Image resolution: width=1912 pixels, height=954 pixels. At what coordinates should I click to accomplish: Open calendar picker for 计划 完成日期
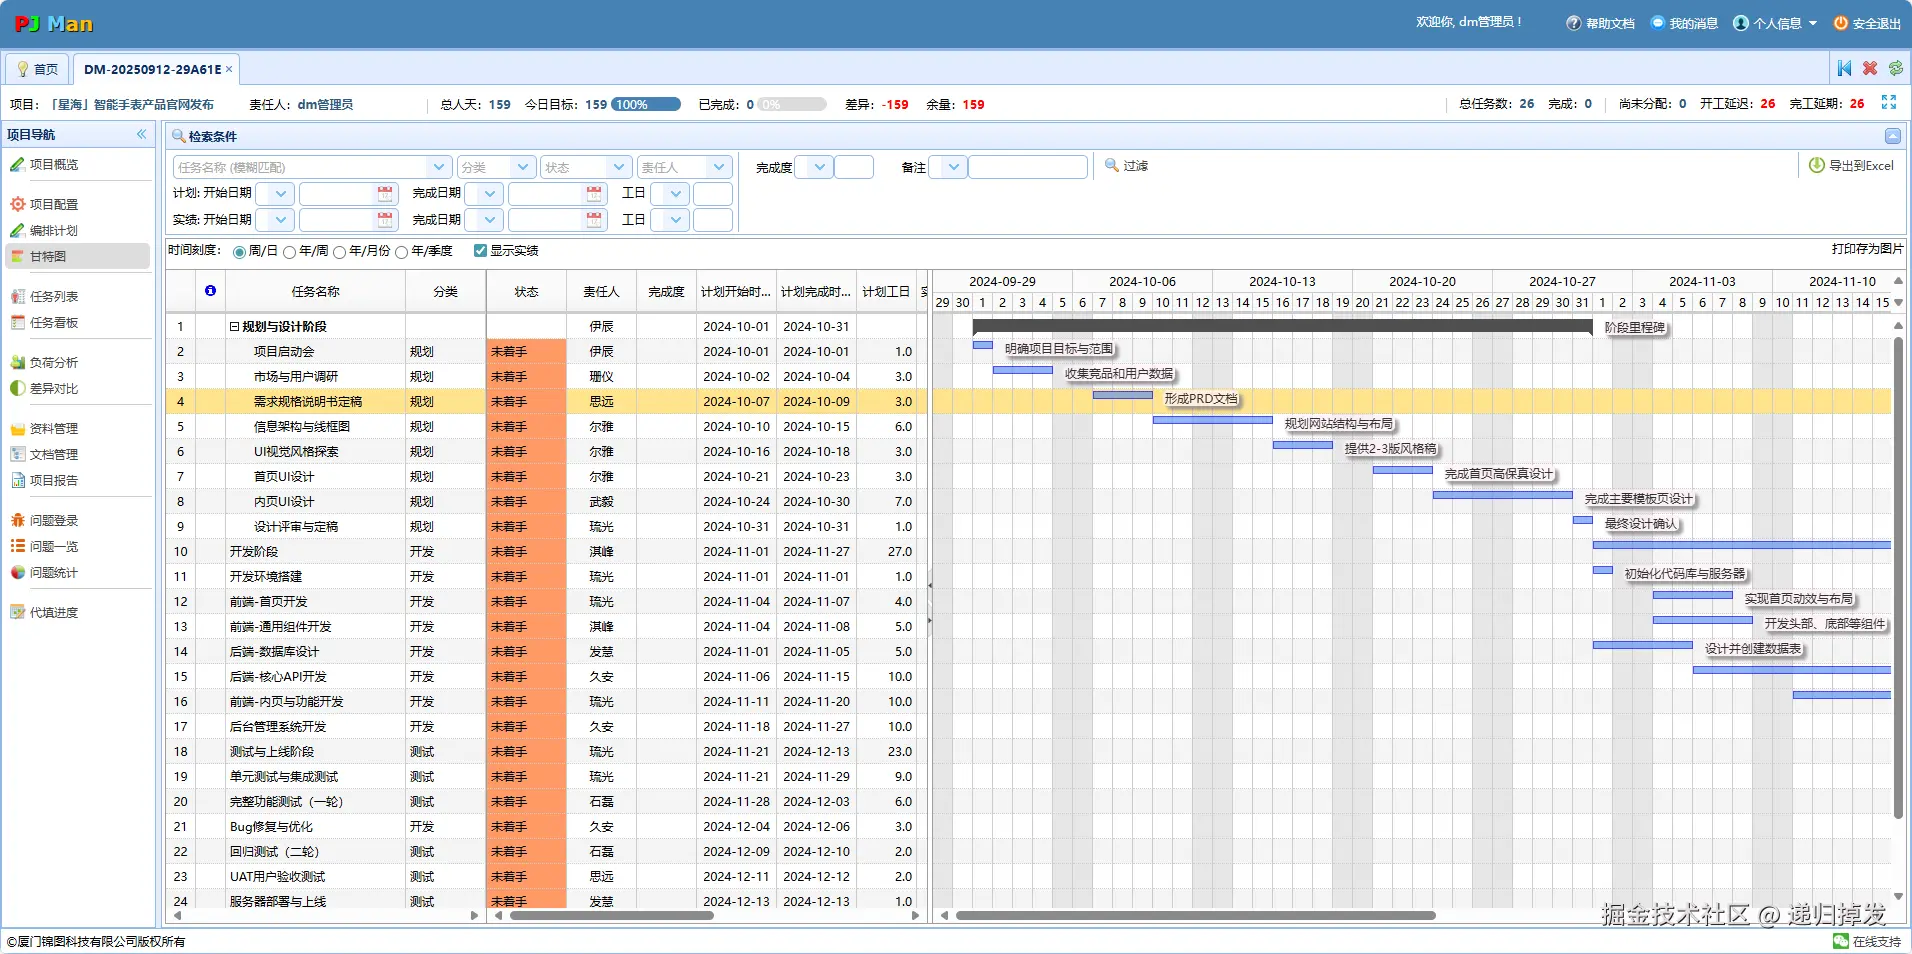[x=594, y=193]
